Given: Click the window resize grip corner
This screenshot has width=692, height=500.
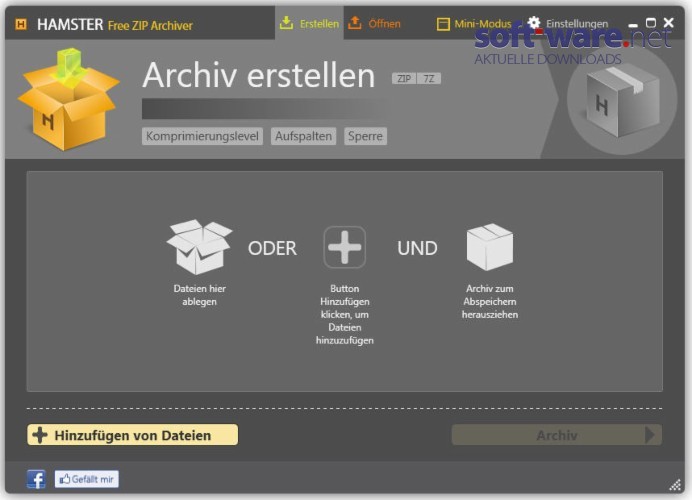Looking at the screenshot, I should point(675,485).
